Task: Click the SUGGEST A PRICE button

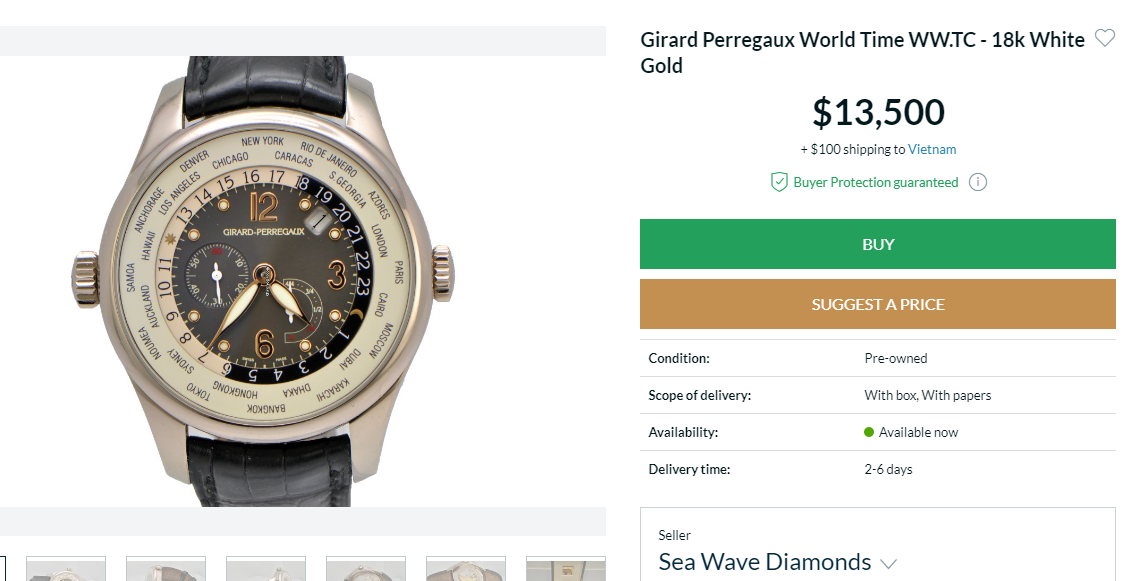Action: coord(878,304)
